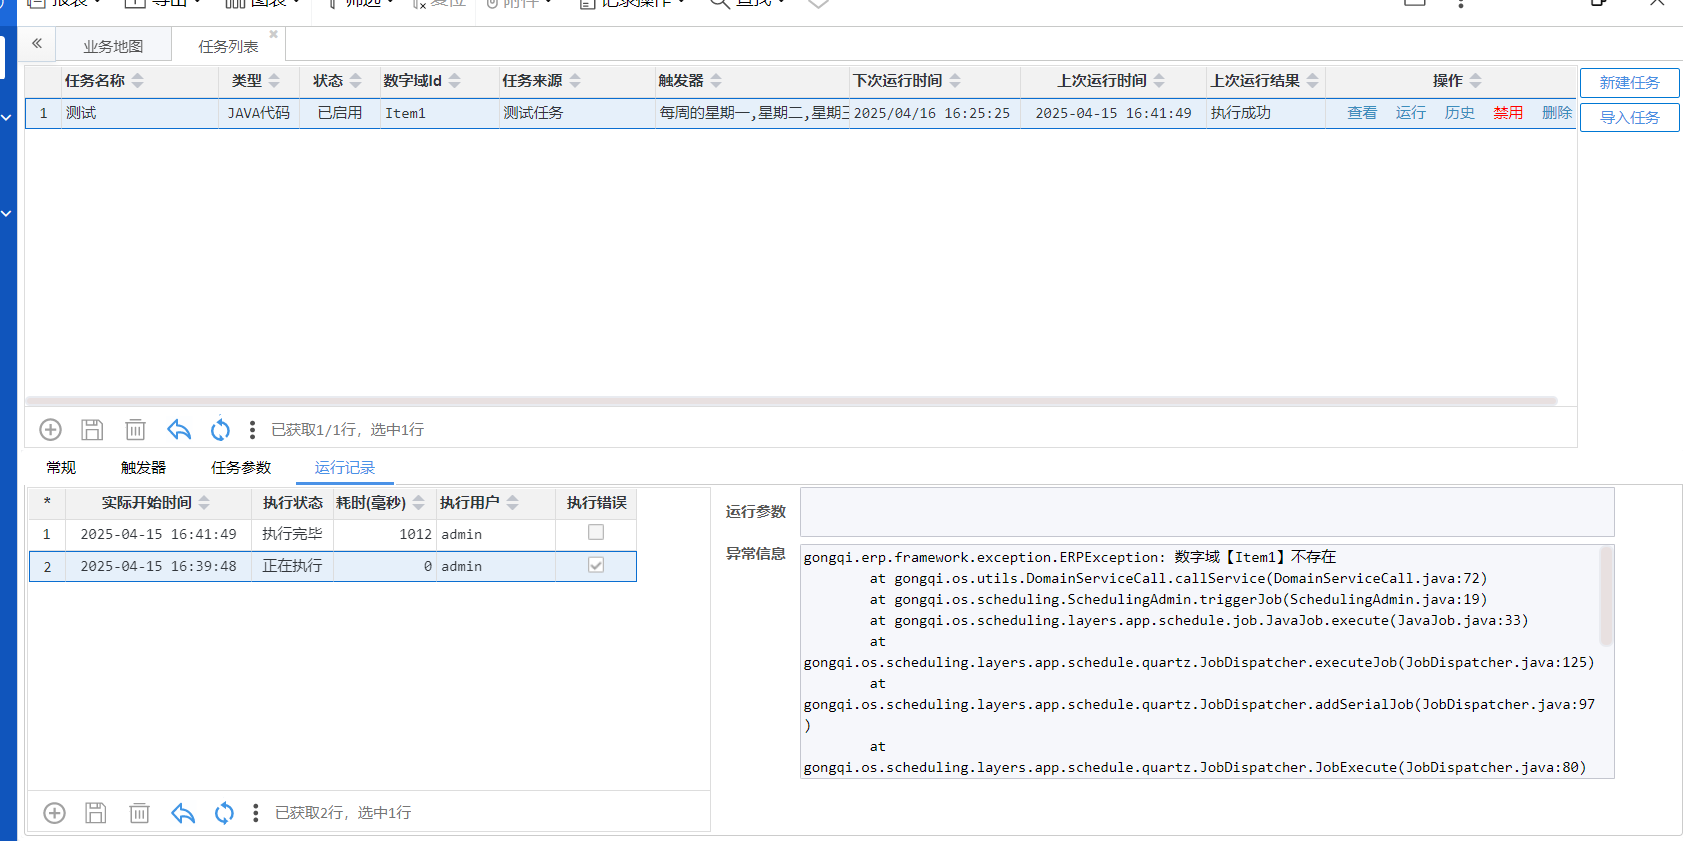Sort by the 下次运行时间 column arrows

[x=955, y=81]
